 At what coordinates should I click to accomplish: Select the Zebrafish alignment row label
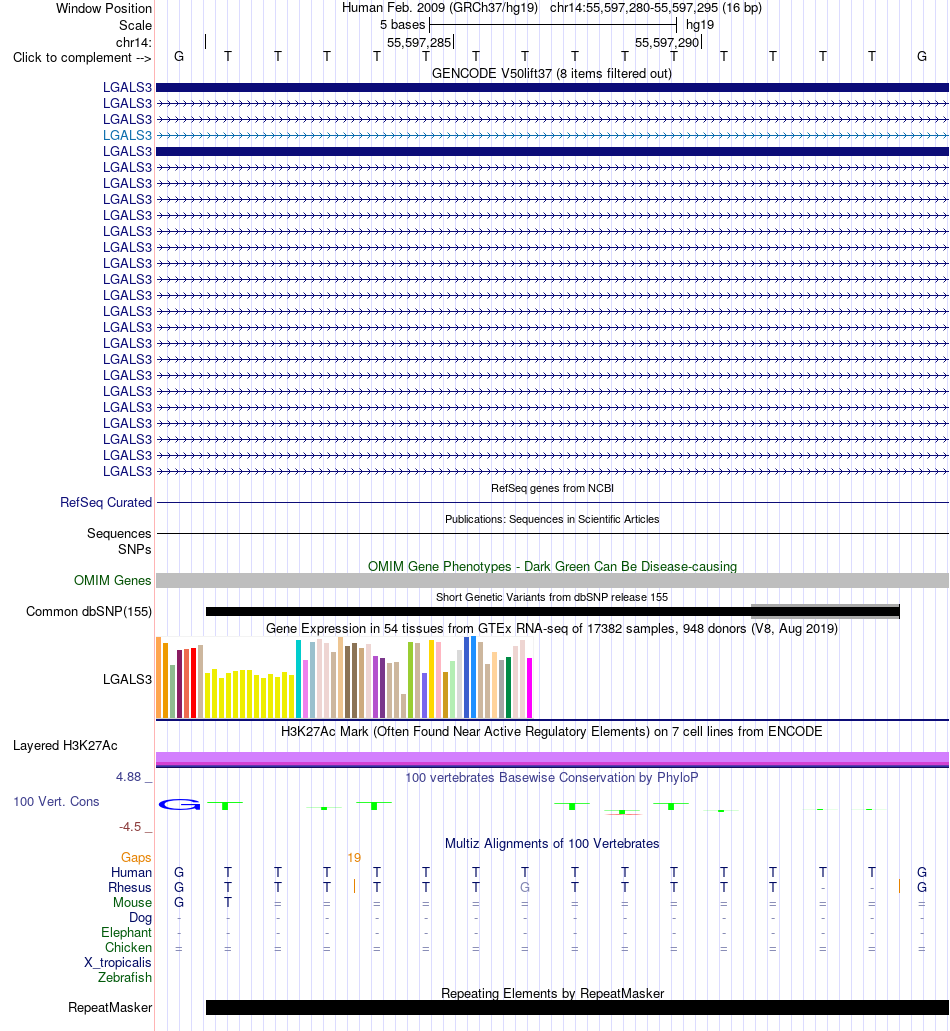tap(125, 978)
